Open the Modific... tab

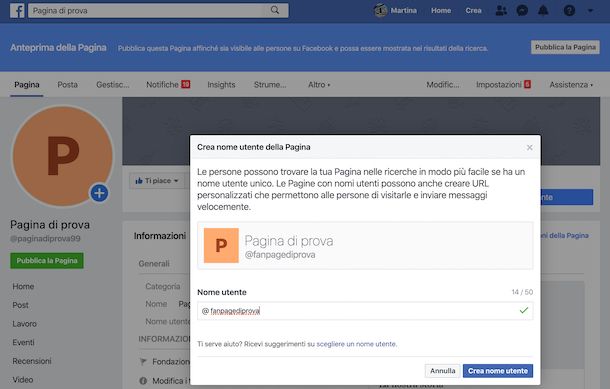443,84
